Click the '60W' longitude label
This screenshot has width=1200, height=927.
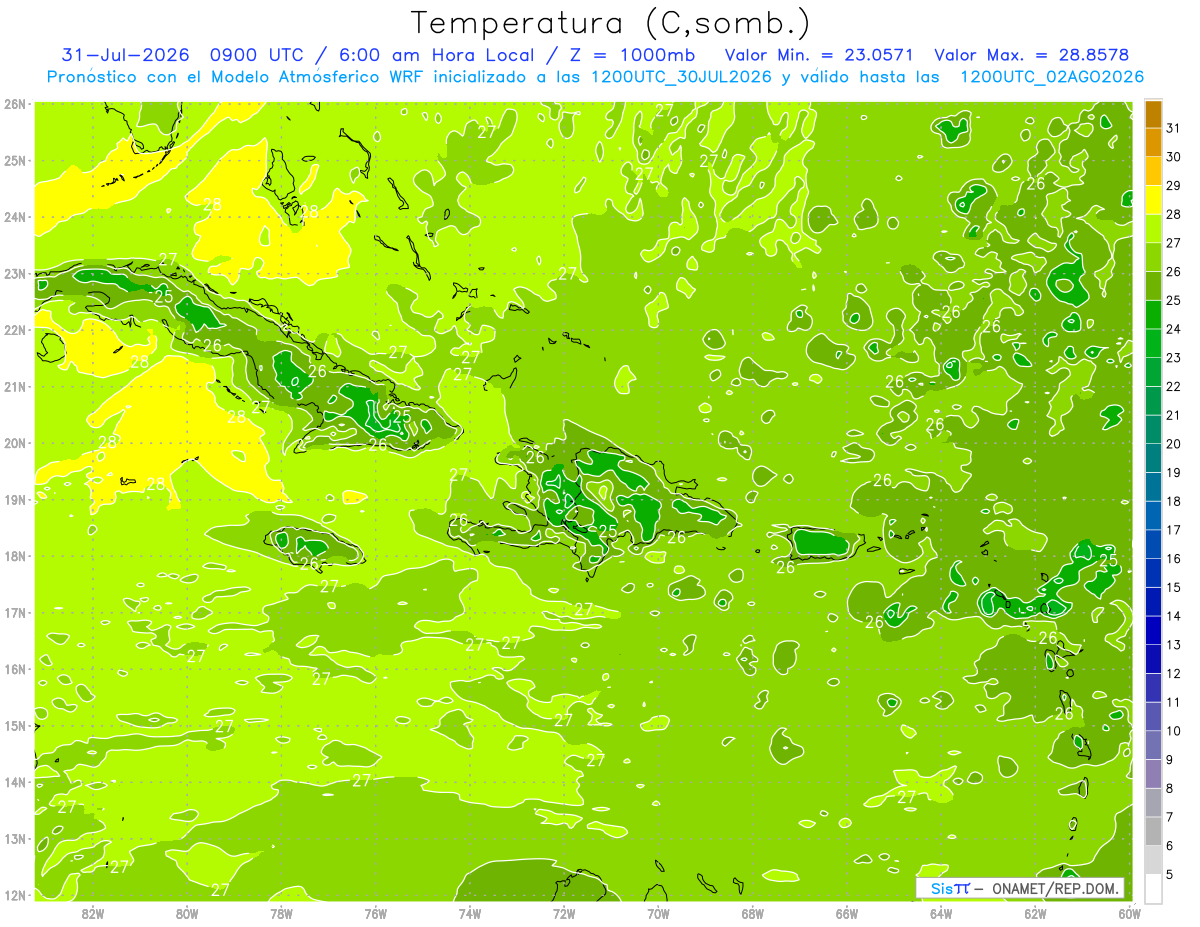coord(1130,913)
